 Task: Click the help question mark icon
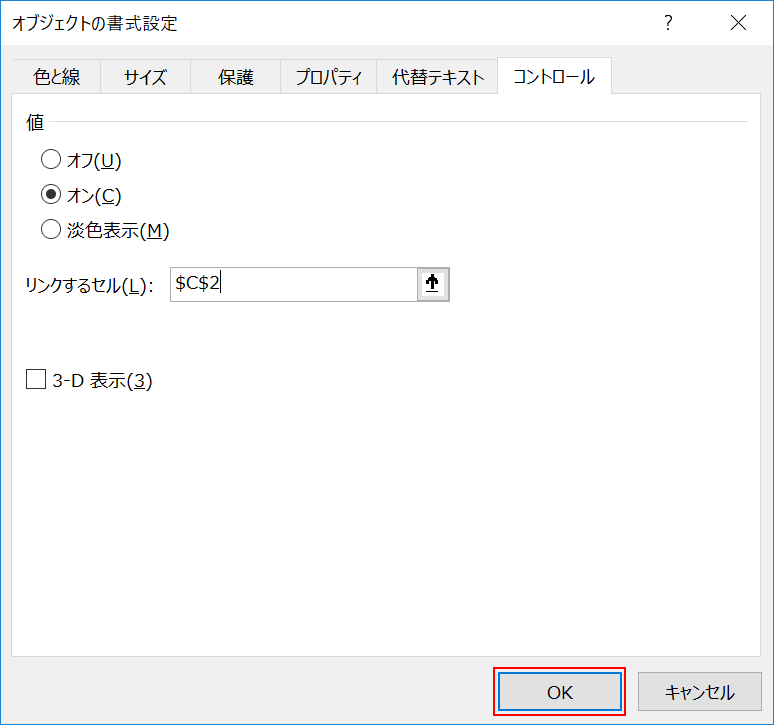coord(668,23)
